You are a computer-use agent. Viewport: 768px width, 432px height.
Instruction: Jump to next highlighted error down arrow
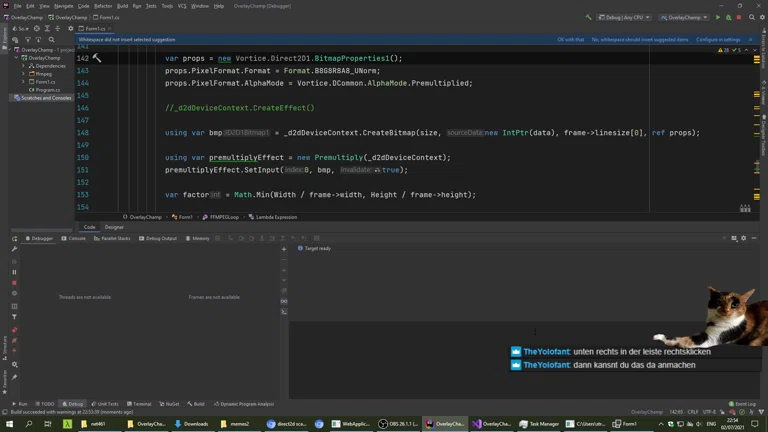point(755,50)
